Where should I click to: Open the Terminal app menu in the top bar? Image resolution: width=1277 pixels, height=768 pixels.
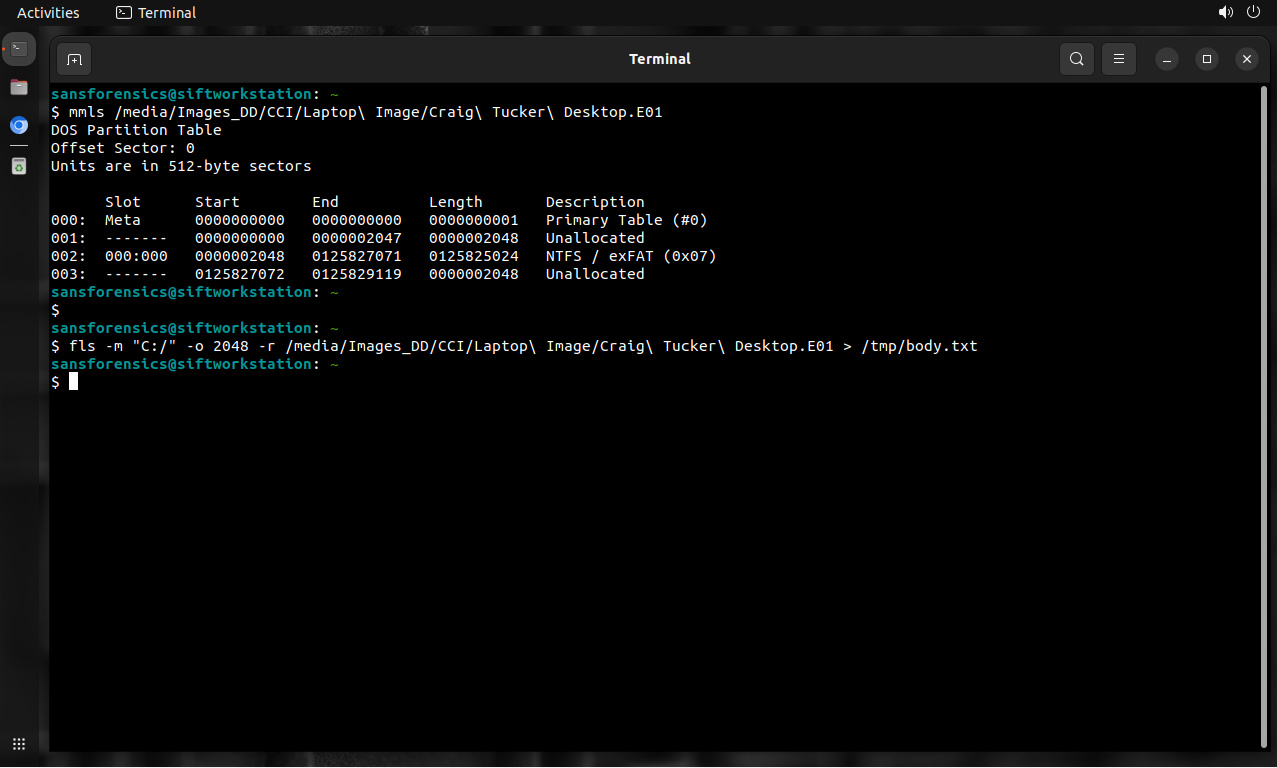[x=156, y=13]
